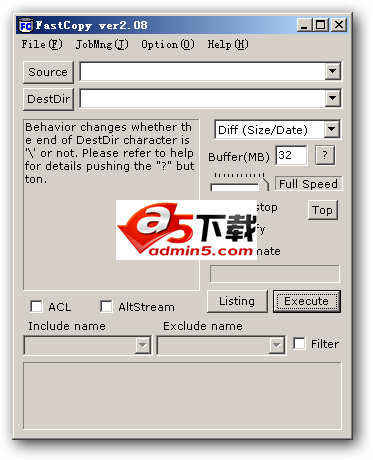The image size is (373, 460).
Task: Open the JobMng(J) menu
Action: [102, 44]
